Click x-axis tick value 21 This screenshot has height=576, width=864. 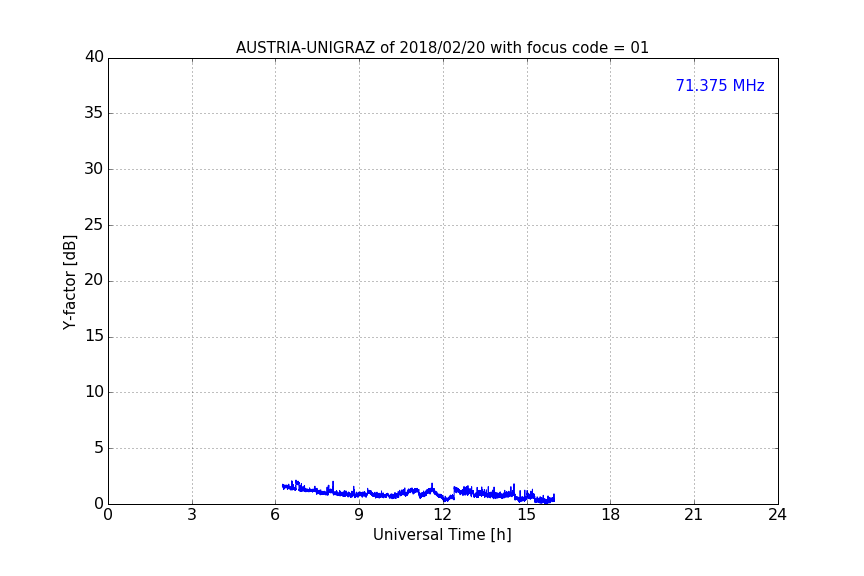[x=694, y=515]
